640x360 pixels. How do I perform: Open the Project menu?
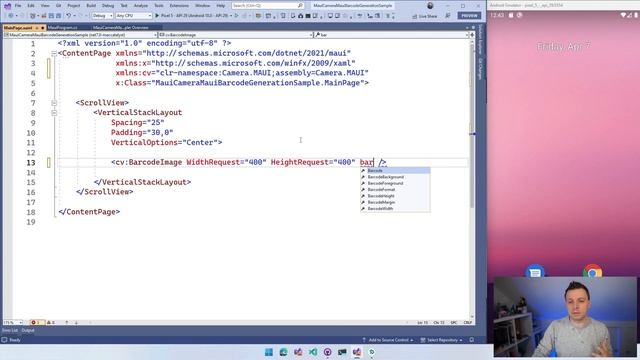pyautogui.click(x=73, y=6)
